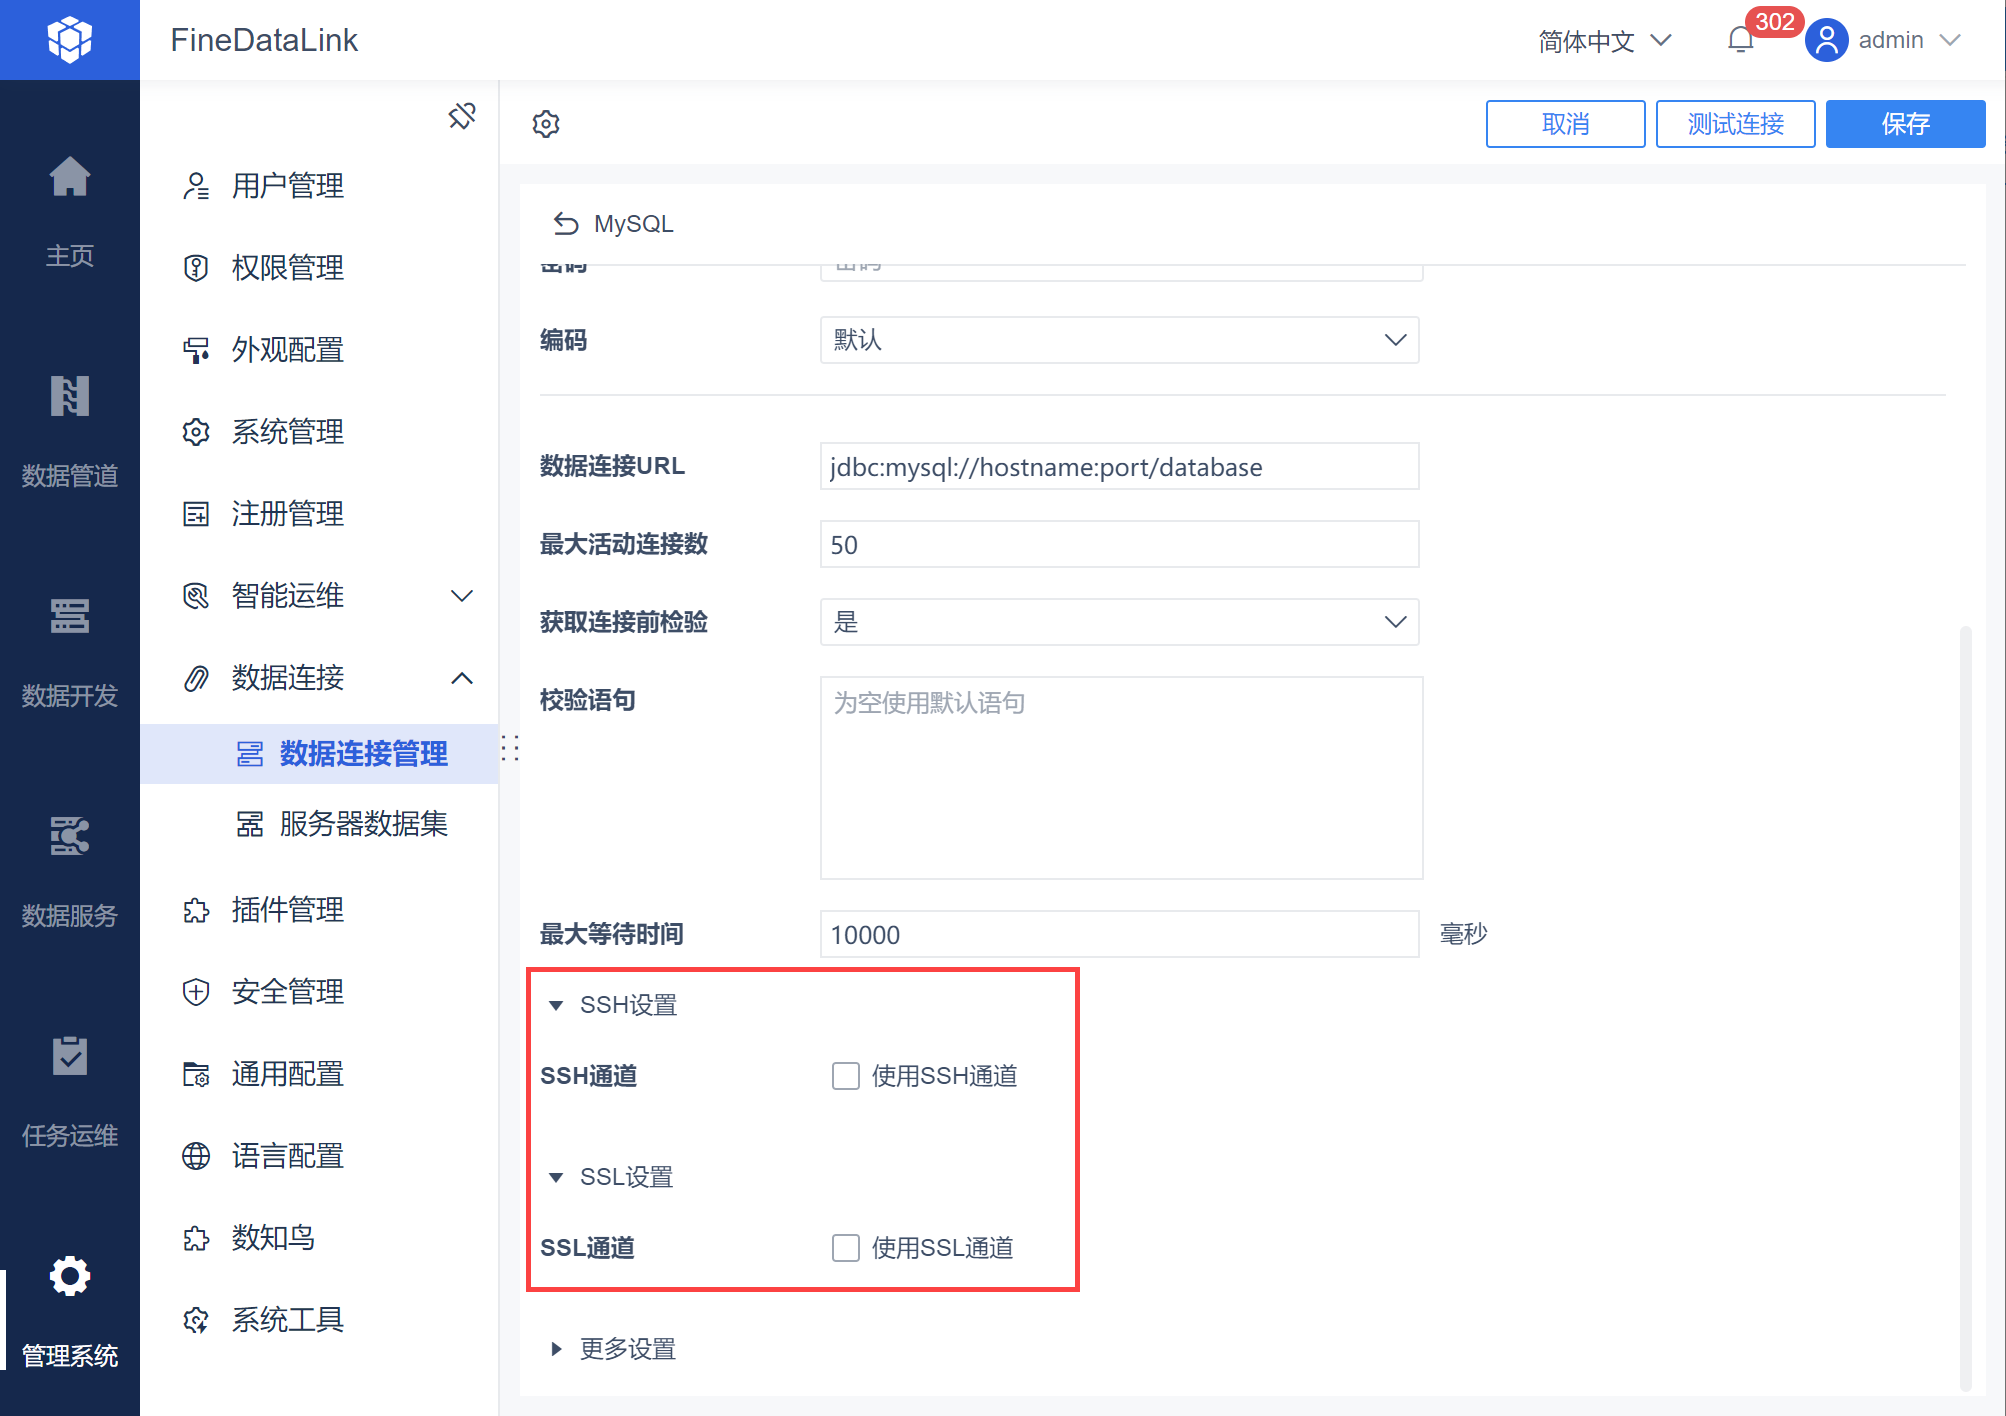The width and height of the screenshot is (2006, 1416).
Task: Click the 保存 button
Action: tap(1905, 124)
